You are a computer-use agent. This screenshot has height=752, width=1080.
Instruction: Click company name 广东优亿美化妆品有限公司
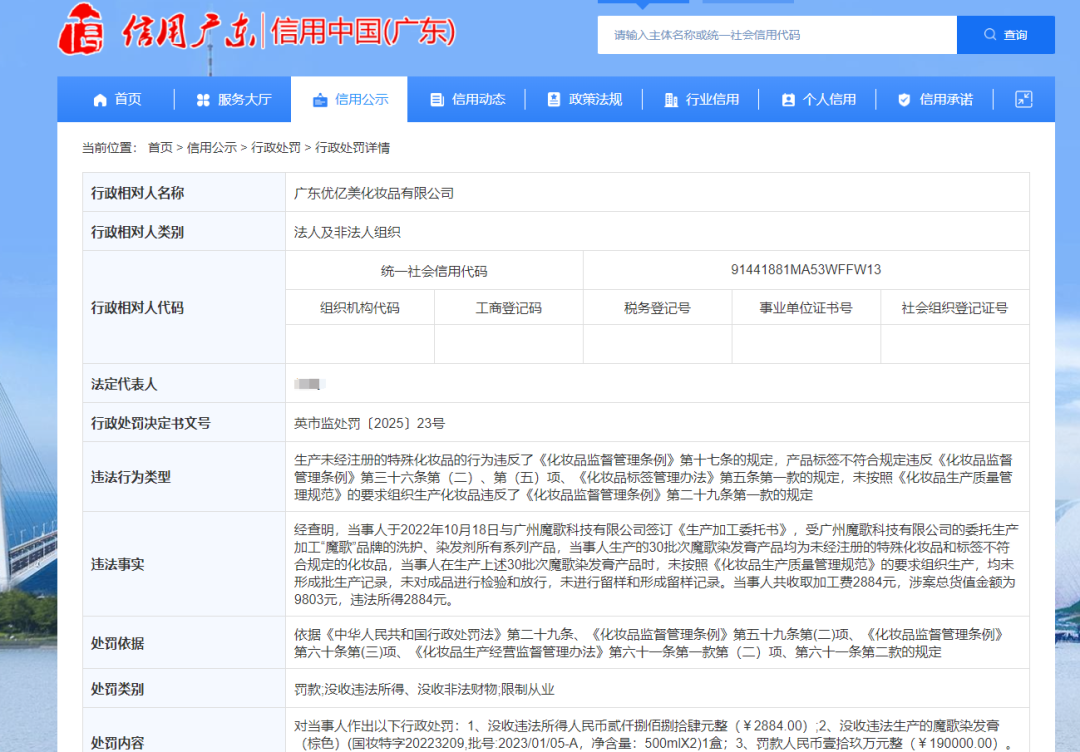(374, 193)
